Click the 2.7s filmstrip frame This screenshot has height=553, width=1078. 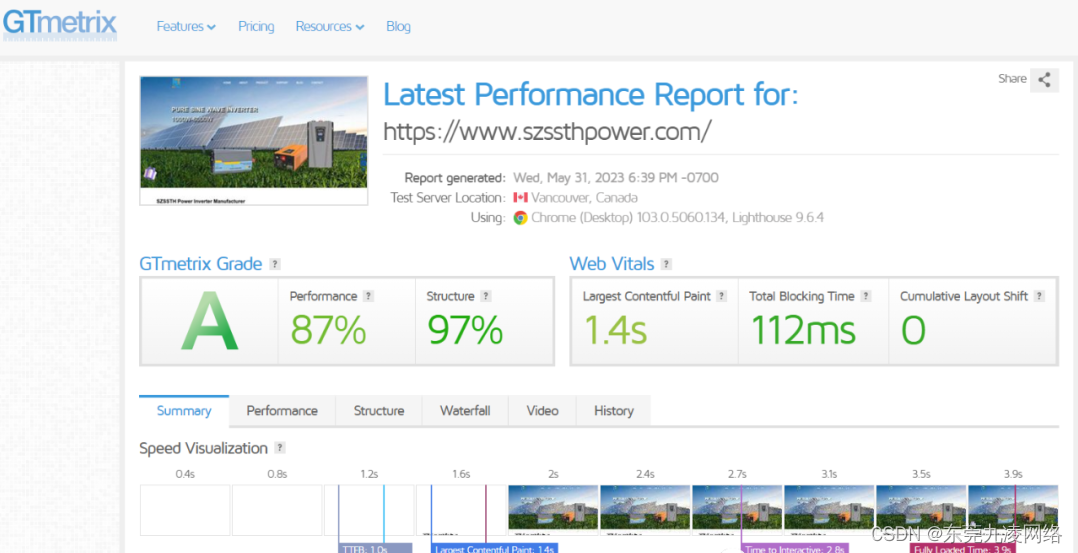coord(737,510)
